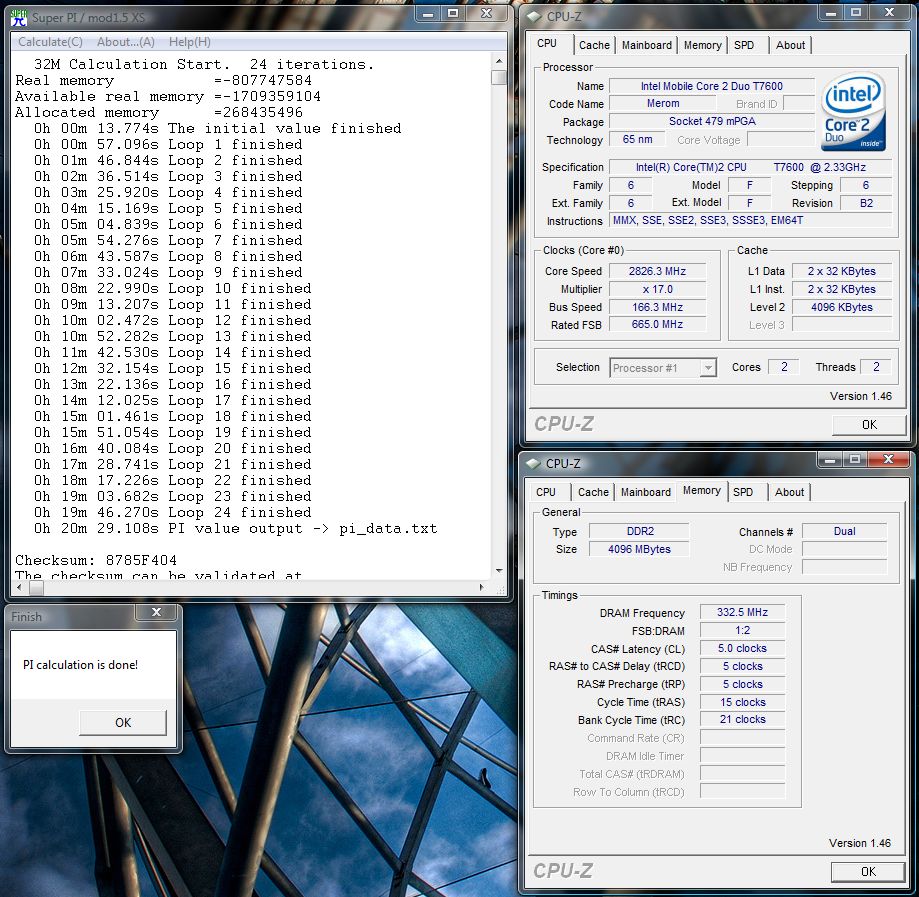The width and height of the screenshot is (919, 897).
Task: Click Channels # field showing Dual
Action: point(844,532)
